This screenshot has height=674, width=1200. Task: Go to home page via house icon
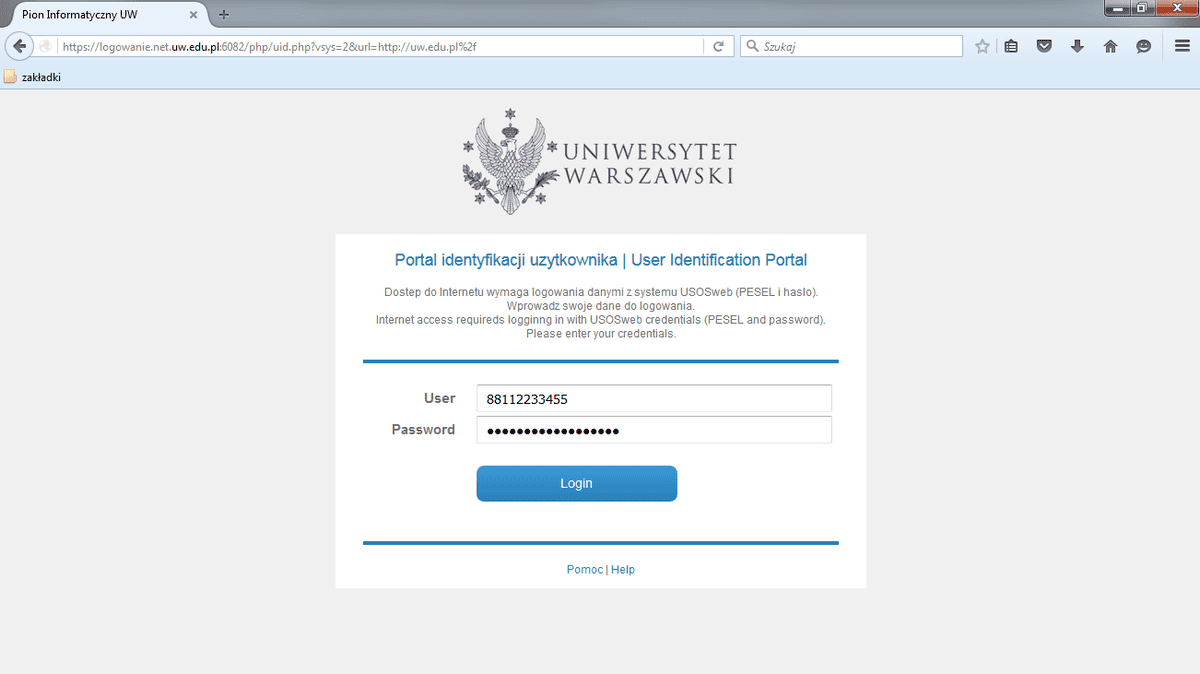coord(1110,46)
